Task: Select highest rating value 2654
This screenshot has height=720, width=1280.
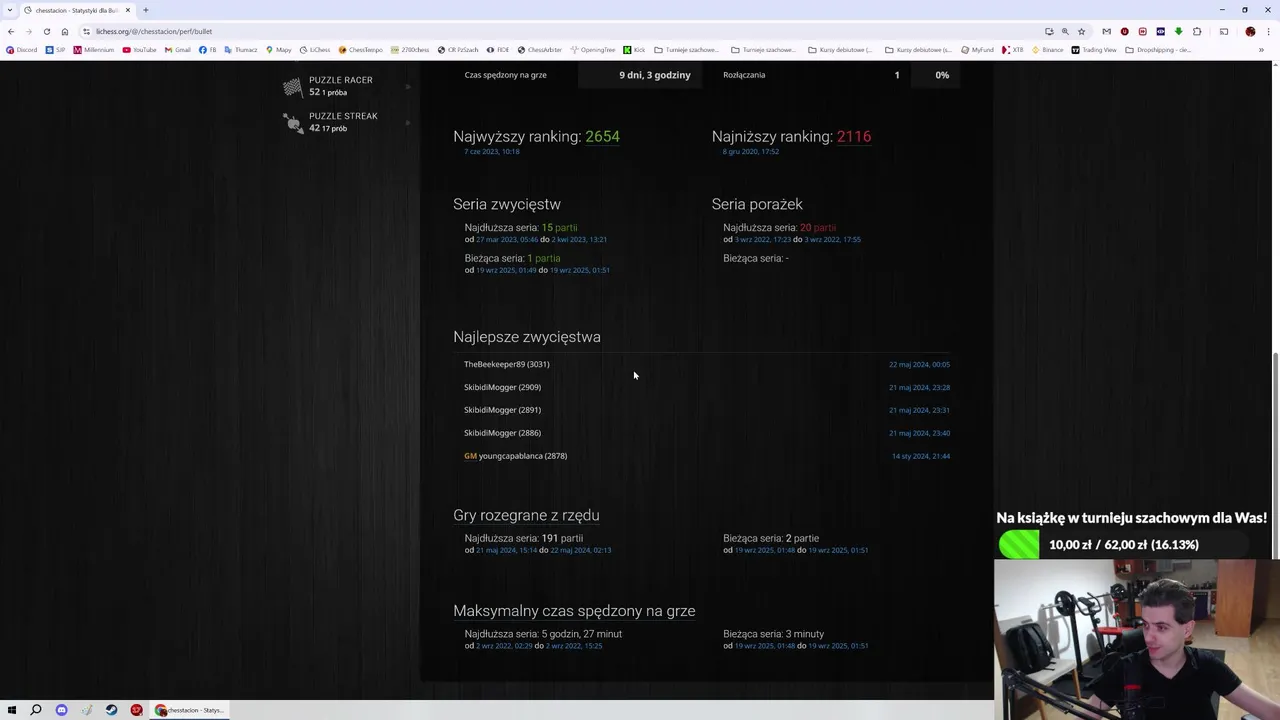Action: tap(602, 136)
